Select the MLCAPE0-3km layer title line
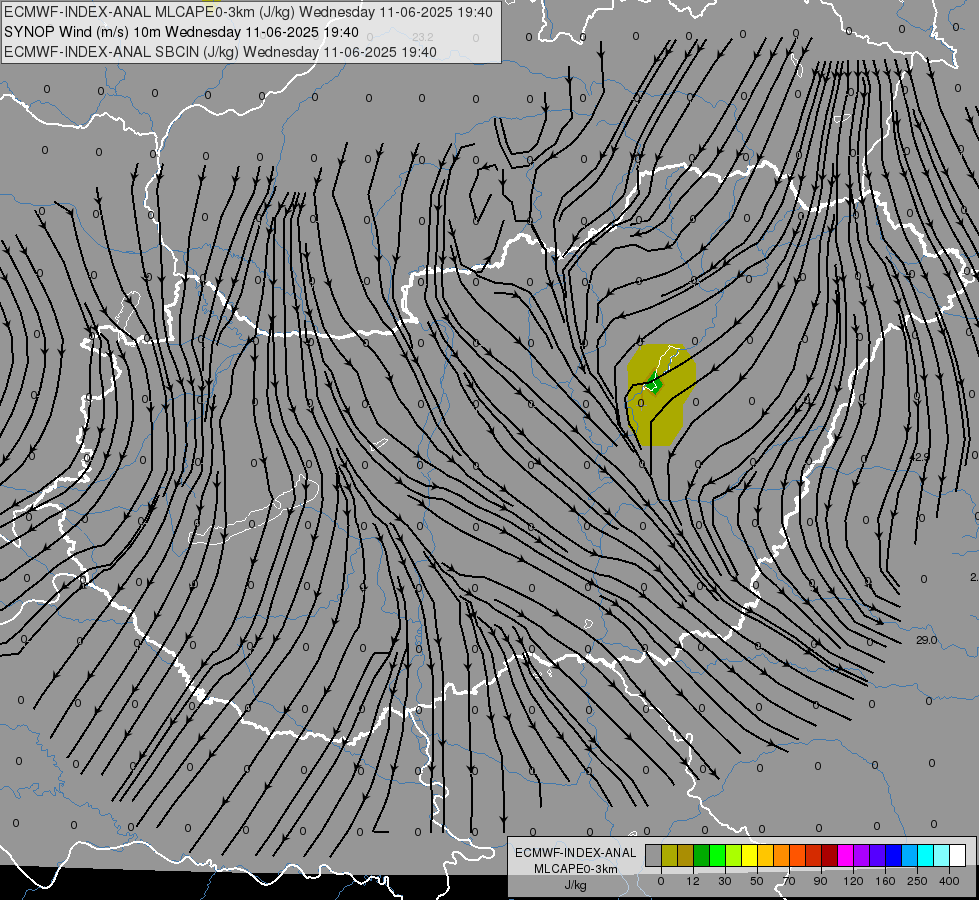Screen dimensions: 979x900 (x=248, y=12)
